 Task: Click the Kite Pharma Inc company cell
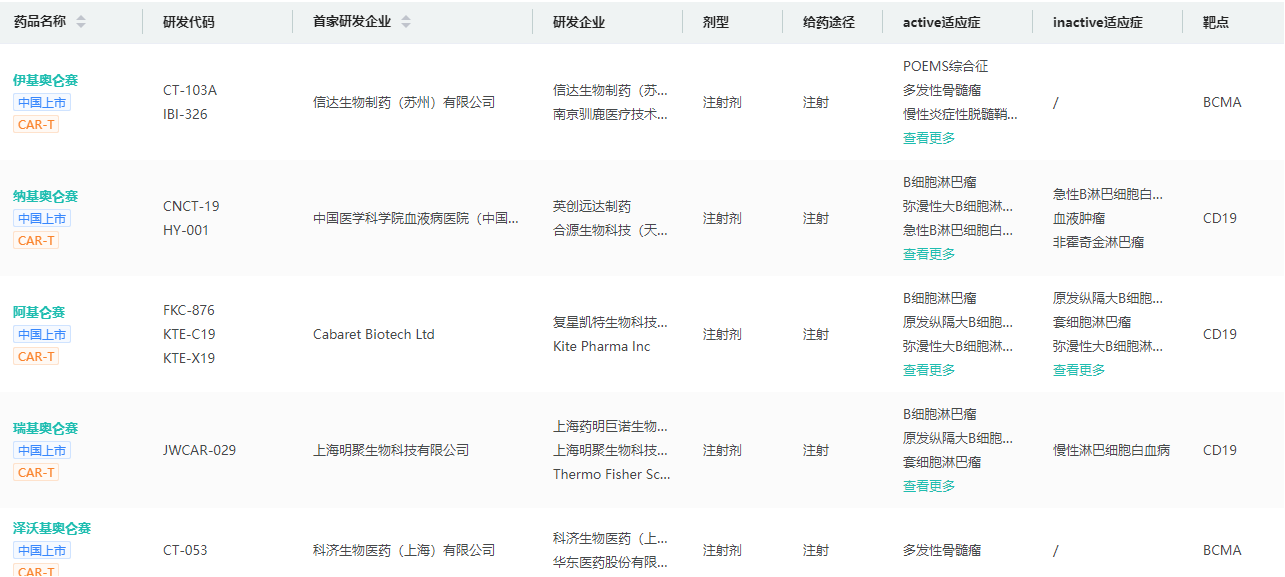click(601, 346)
